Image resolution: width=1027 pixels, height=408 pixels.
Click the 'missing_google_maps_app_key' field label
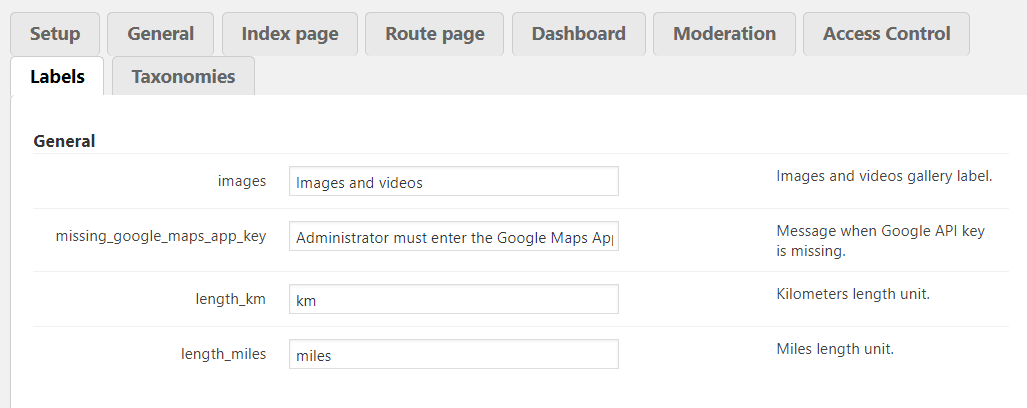click(161, 236)
